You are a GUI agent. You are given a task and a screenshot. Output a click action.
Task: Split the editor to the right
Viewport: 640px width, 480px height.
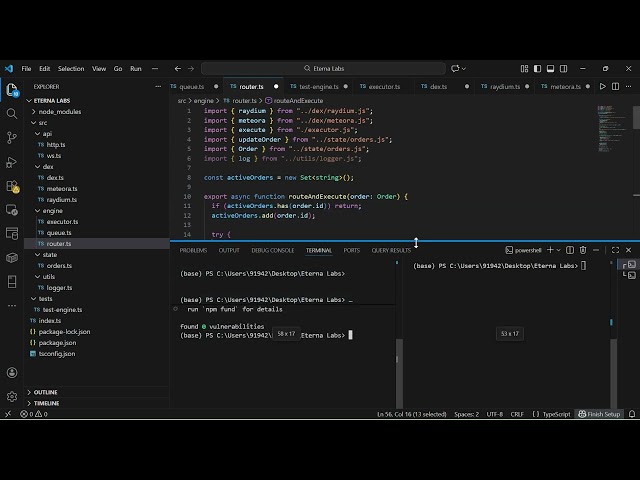[615, 86]
